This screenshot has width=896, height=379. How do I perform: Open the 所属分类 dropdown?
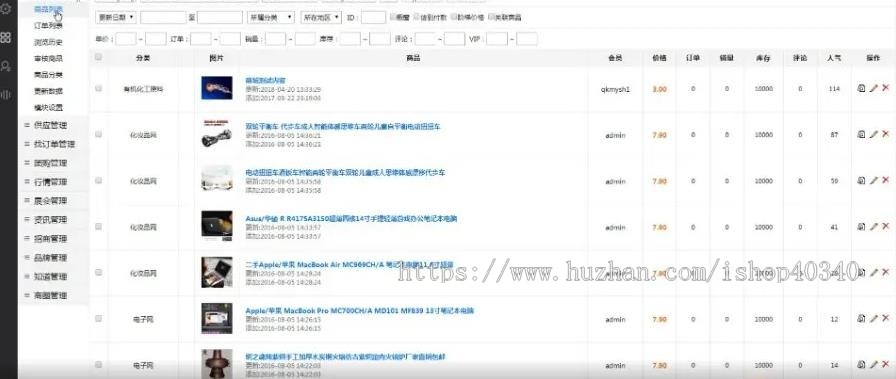click(271, 18)
